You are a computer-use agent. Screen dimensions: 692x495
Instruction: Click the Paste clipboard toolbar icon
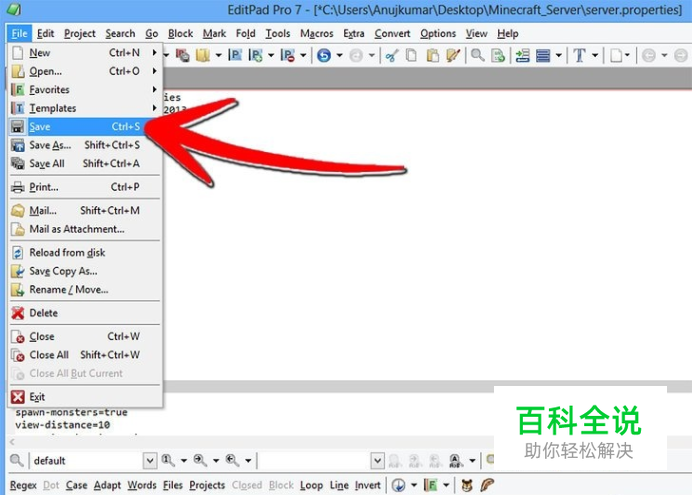(432, 55)
